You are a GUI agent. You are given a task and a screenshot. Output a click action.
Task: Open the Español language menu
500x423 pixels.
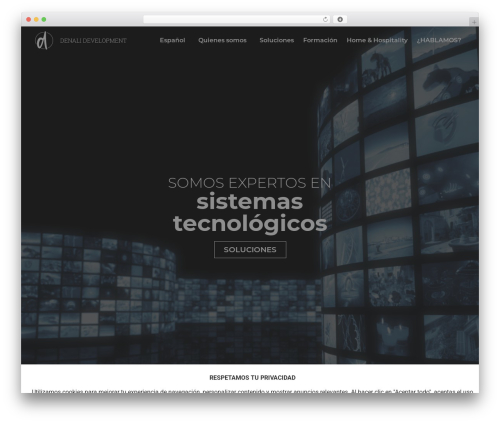tap(172, 40)
